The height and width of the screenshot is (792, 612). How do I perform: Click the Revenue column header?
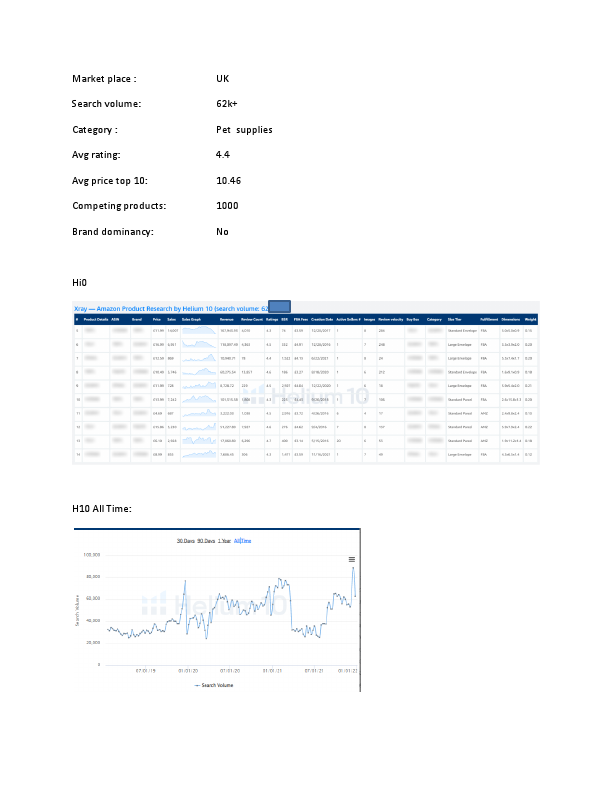[227, 319]
